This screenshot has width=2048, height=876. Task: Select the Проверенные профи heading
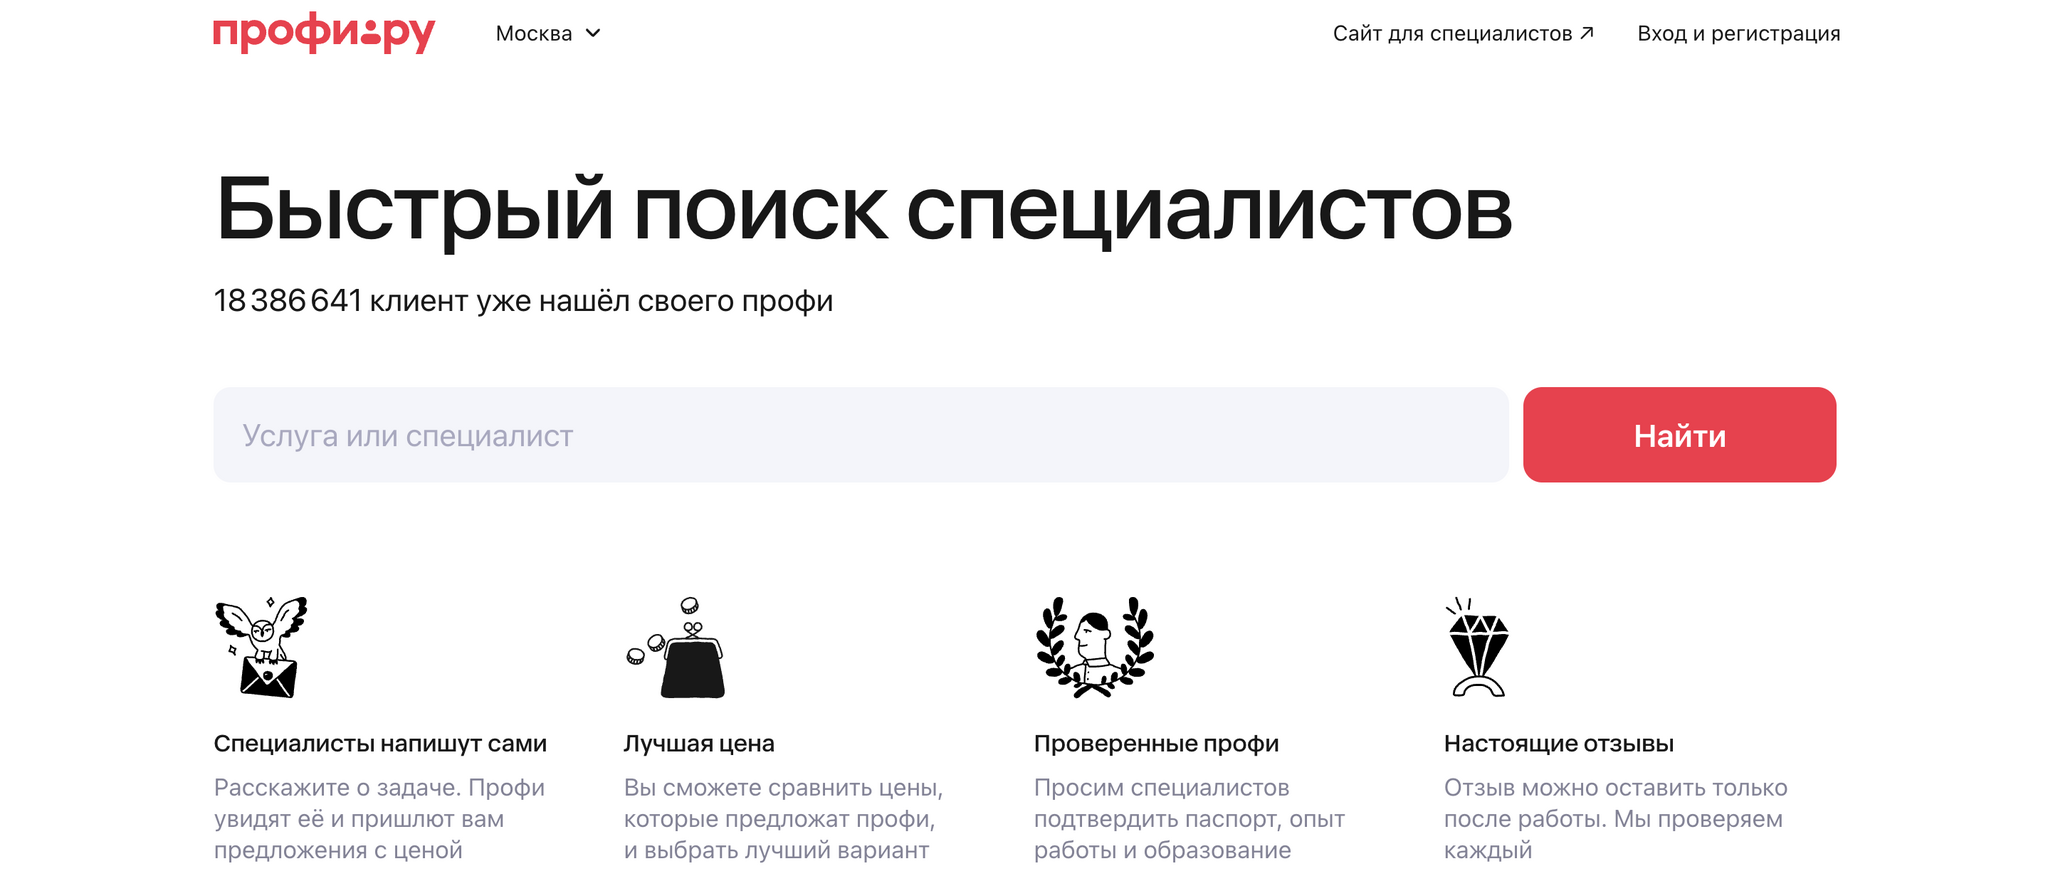coord(1156,744)
